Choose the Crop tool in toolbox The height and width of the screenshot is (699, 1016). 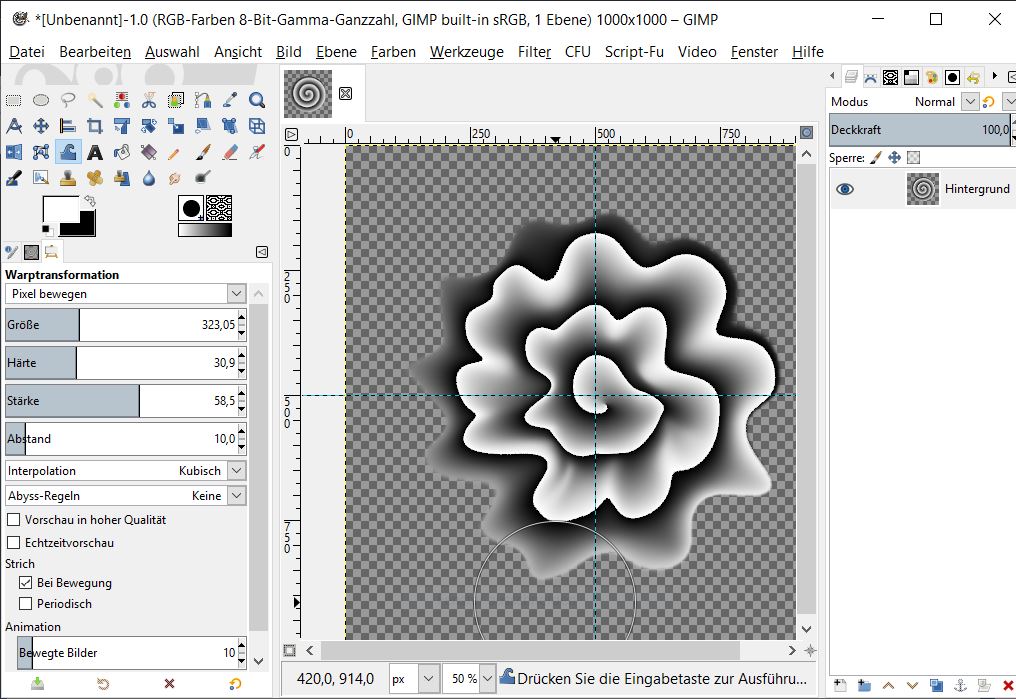point(95,126)
